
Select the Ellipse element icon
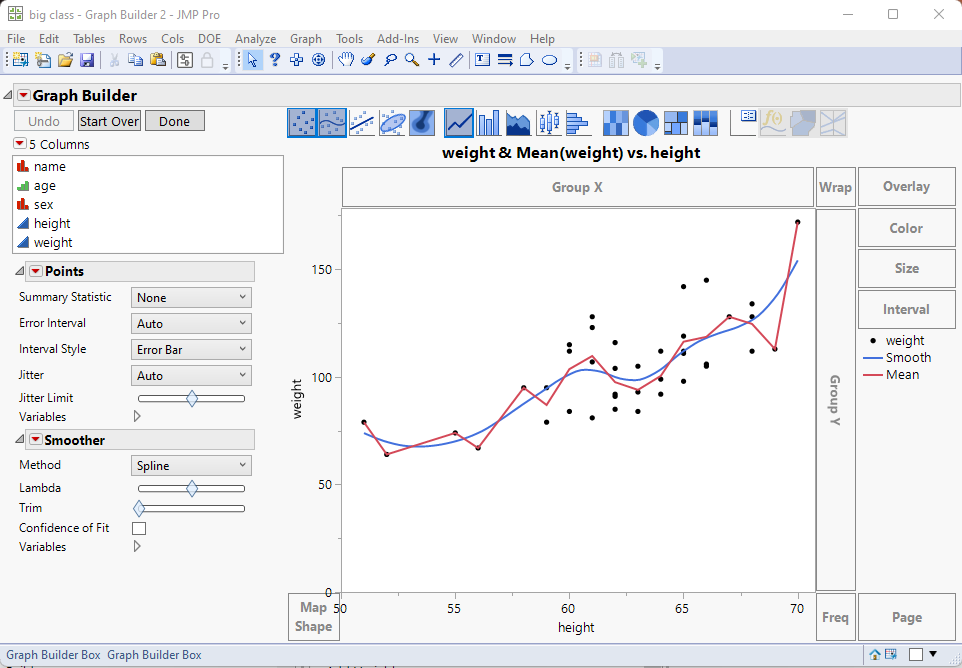click(x=392, y=122)
